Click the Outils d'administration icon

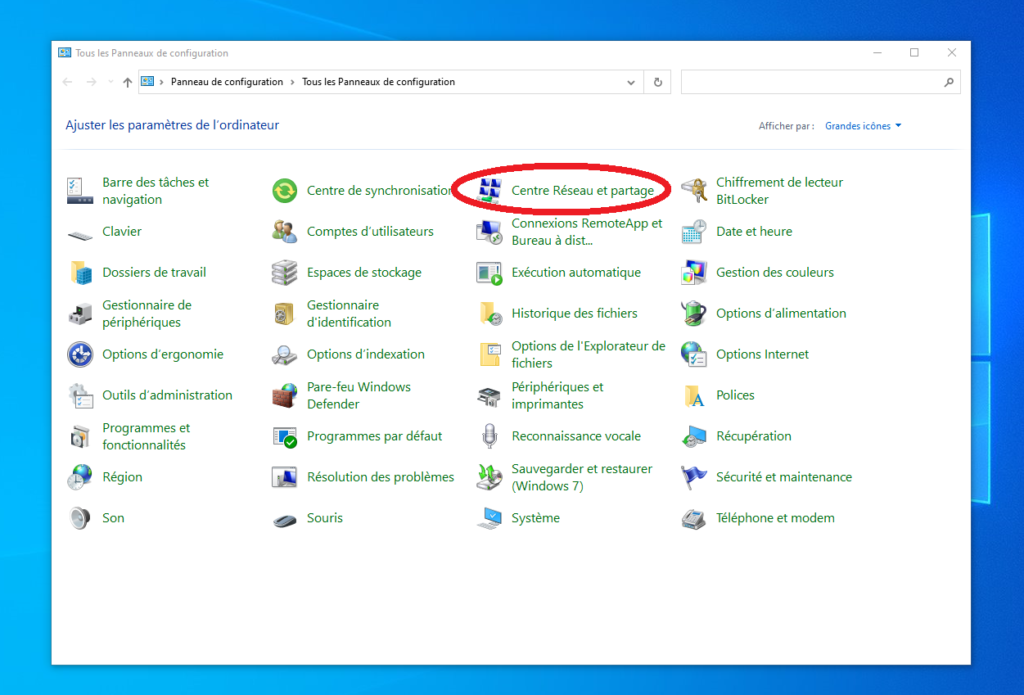coord(80,396)
